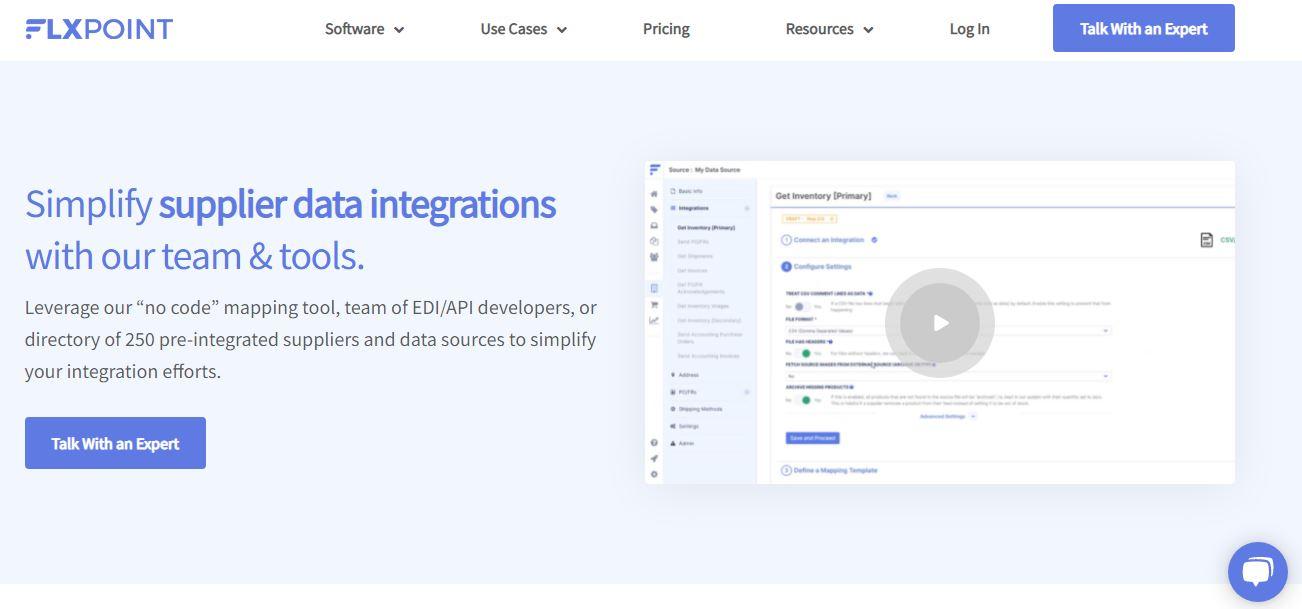
Task: Click the header Talk With an Expert button
Action: coord(1143,28)
